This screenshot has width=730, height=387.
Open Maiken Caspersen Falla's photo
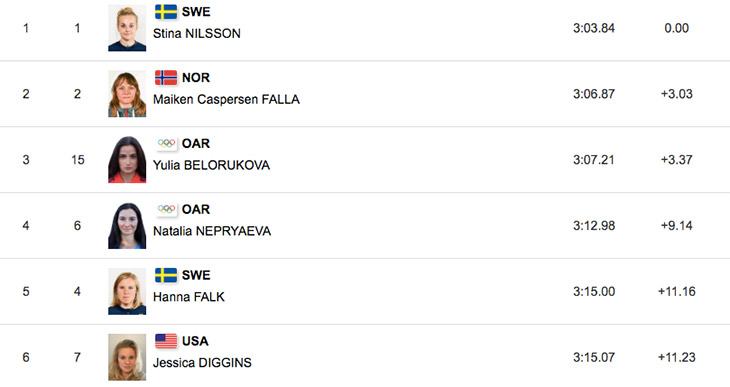point(127,94)
